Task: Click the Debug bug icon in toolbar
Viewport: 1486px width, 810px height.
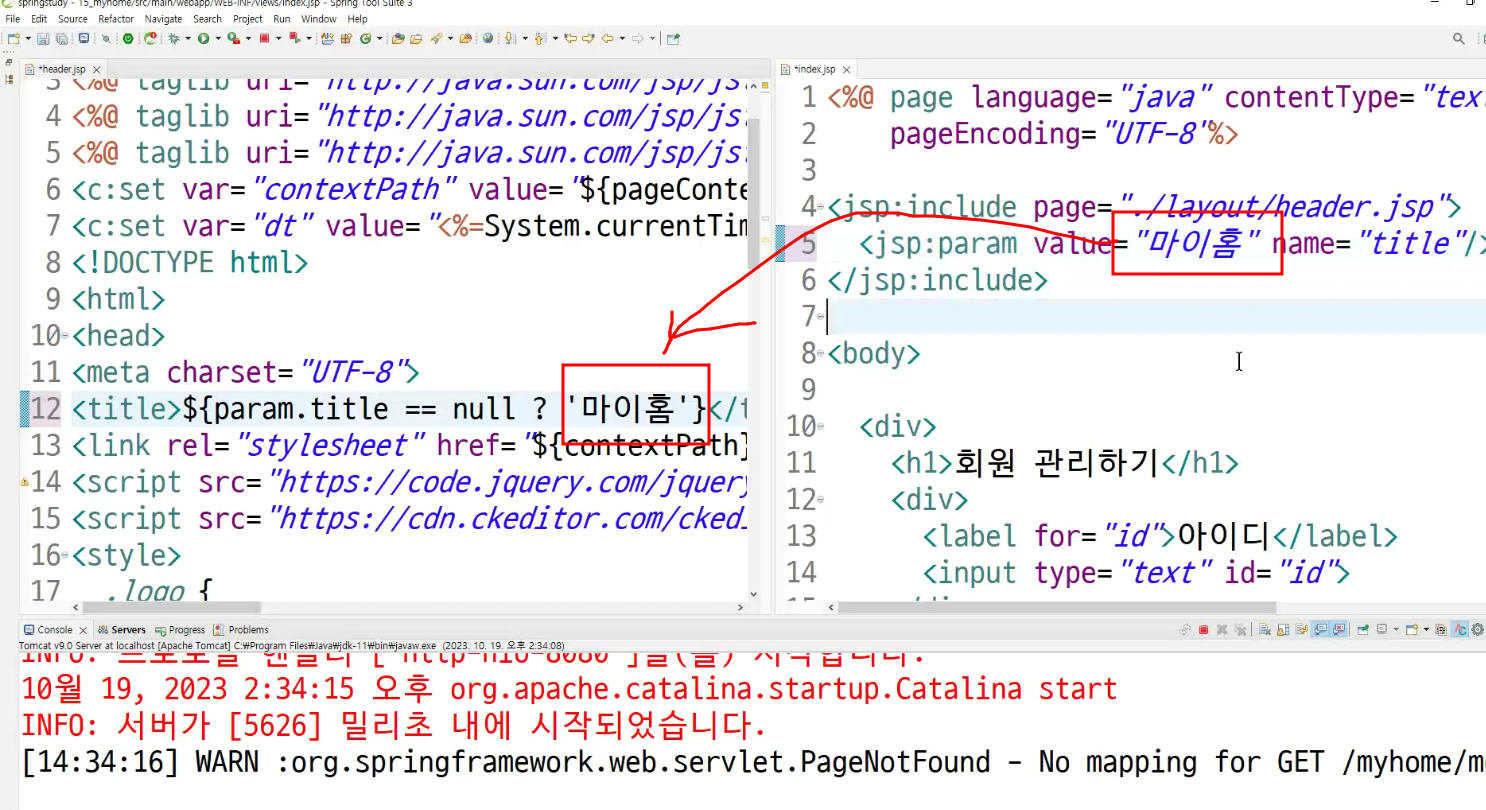Action: point(174,39)
